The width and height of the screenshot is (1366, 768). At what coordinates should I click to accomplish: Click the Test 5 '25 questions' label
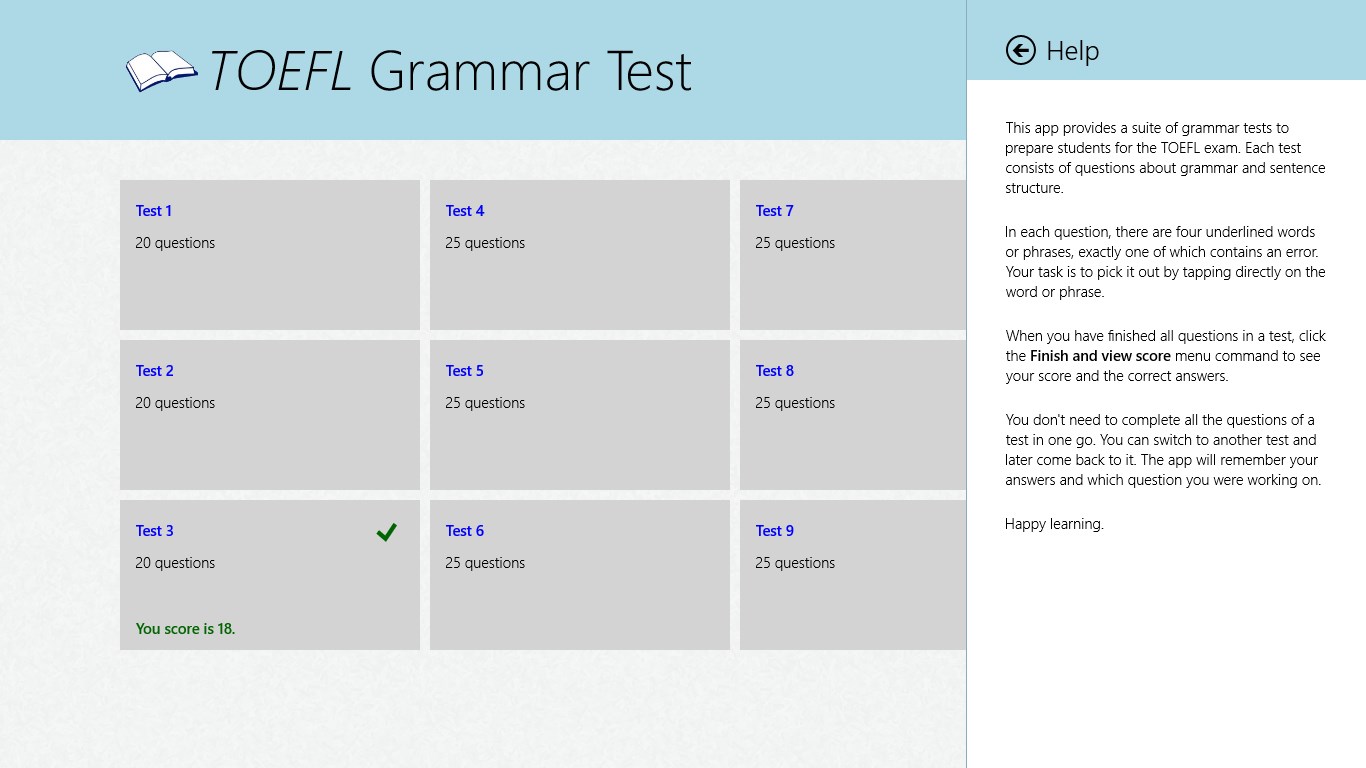click(485, 403)
